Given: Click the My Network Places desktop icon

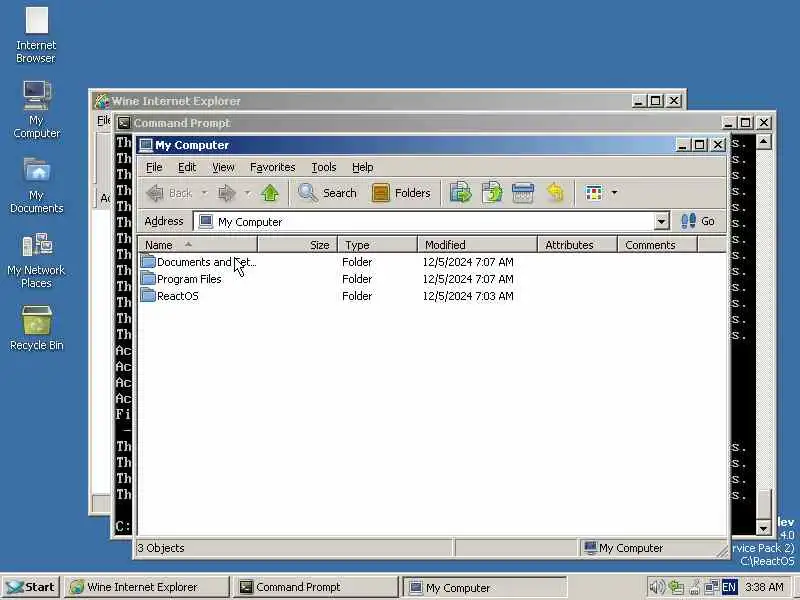Looking at the screenshot, I should pyautogui.click(x=36, y=260).
